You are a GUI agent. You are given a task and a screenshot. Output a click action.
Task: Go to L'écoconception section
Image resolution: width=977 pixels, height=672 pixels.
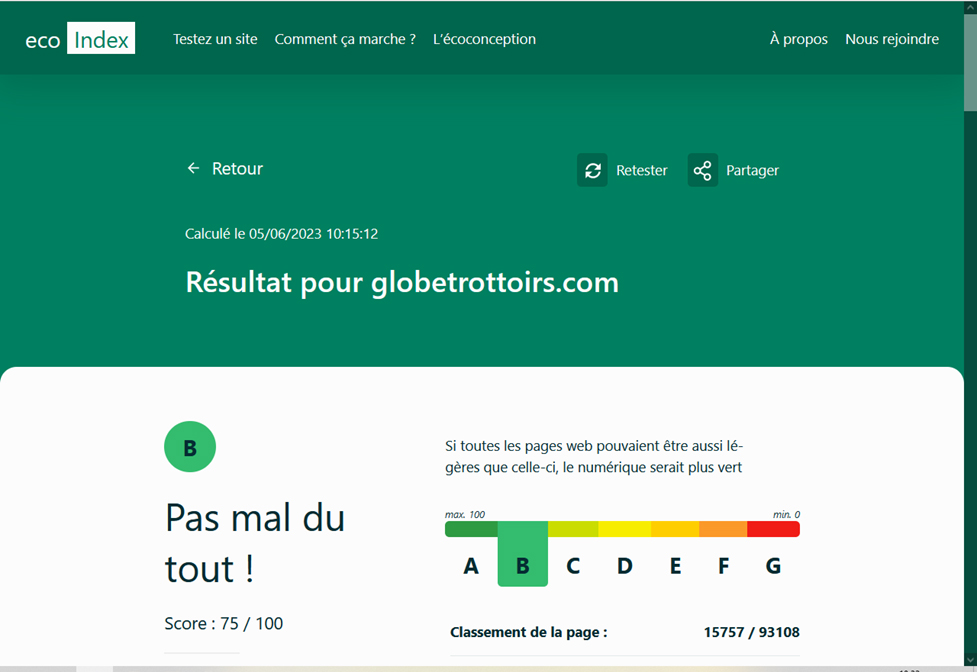(484, 39)
